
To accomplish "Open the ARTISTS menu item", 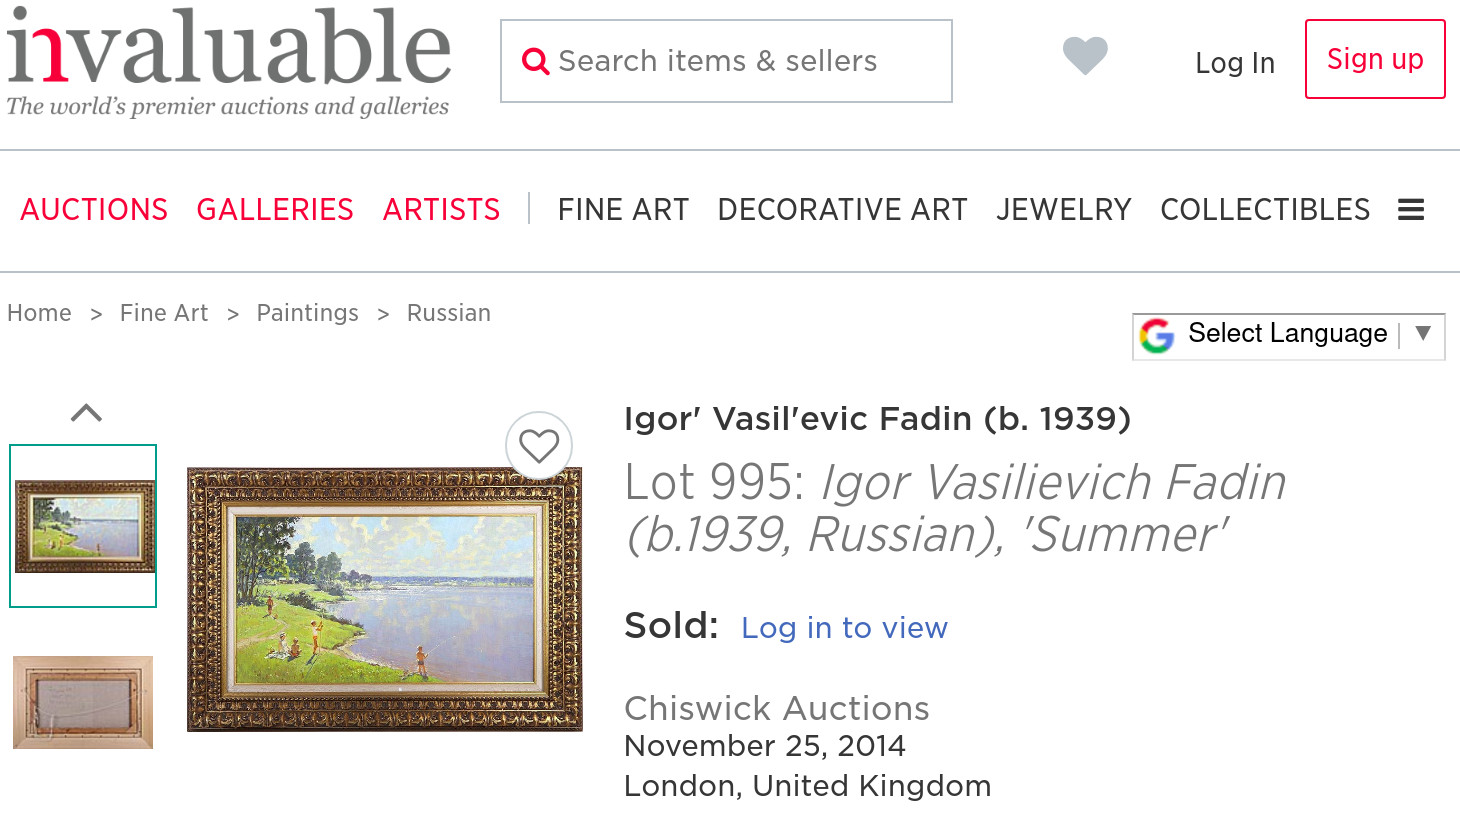I will coord(441,210).
